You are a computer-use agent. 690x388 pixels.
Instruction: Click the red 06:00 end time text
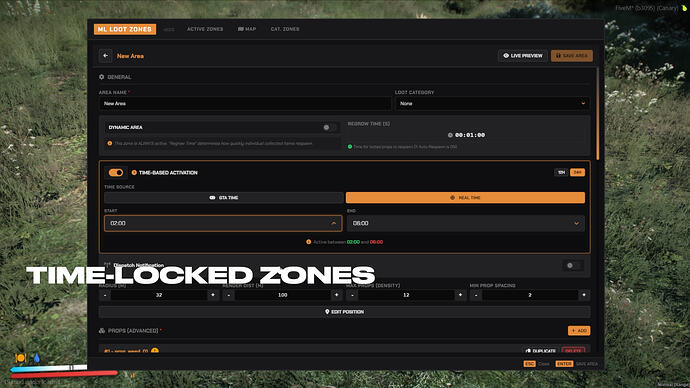376,242
